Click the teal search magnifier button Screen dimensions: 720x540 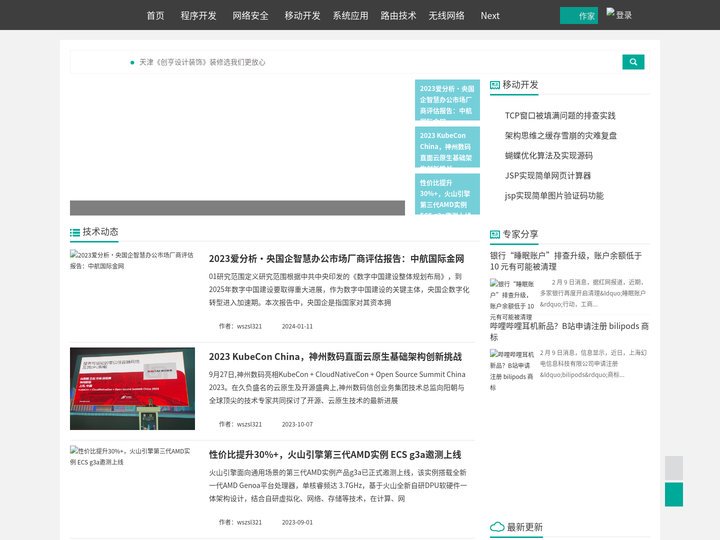coord(633,62)
